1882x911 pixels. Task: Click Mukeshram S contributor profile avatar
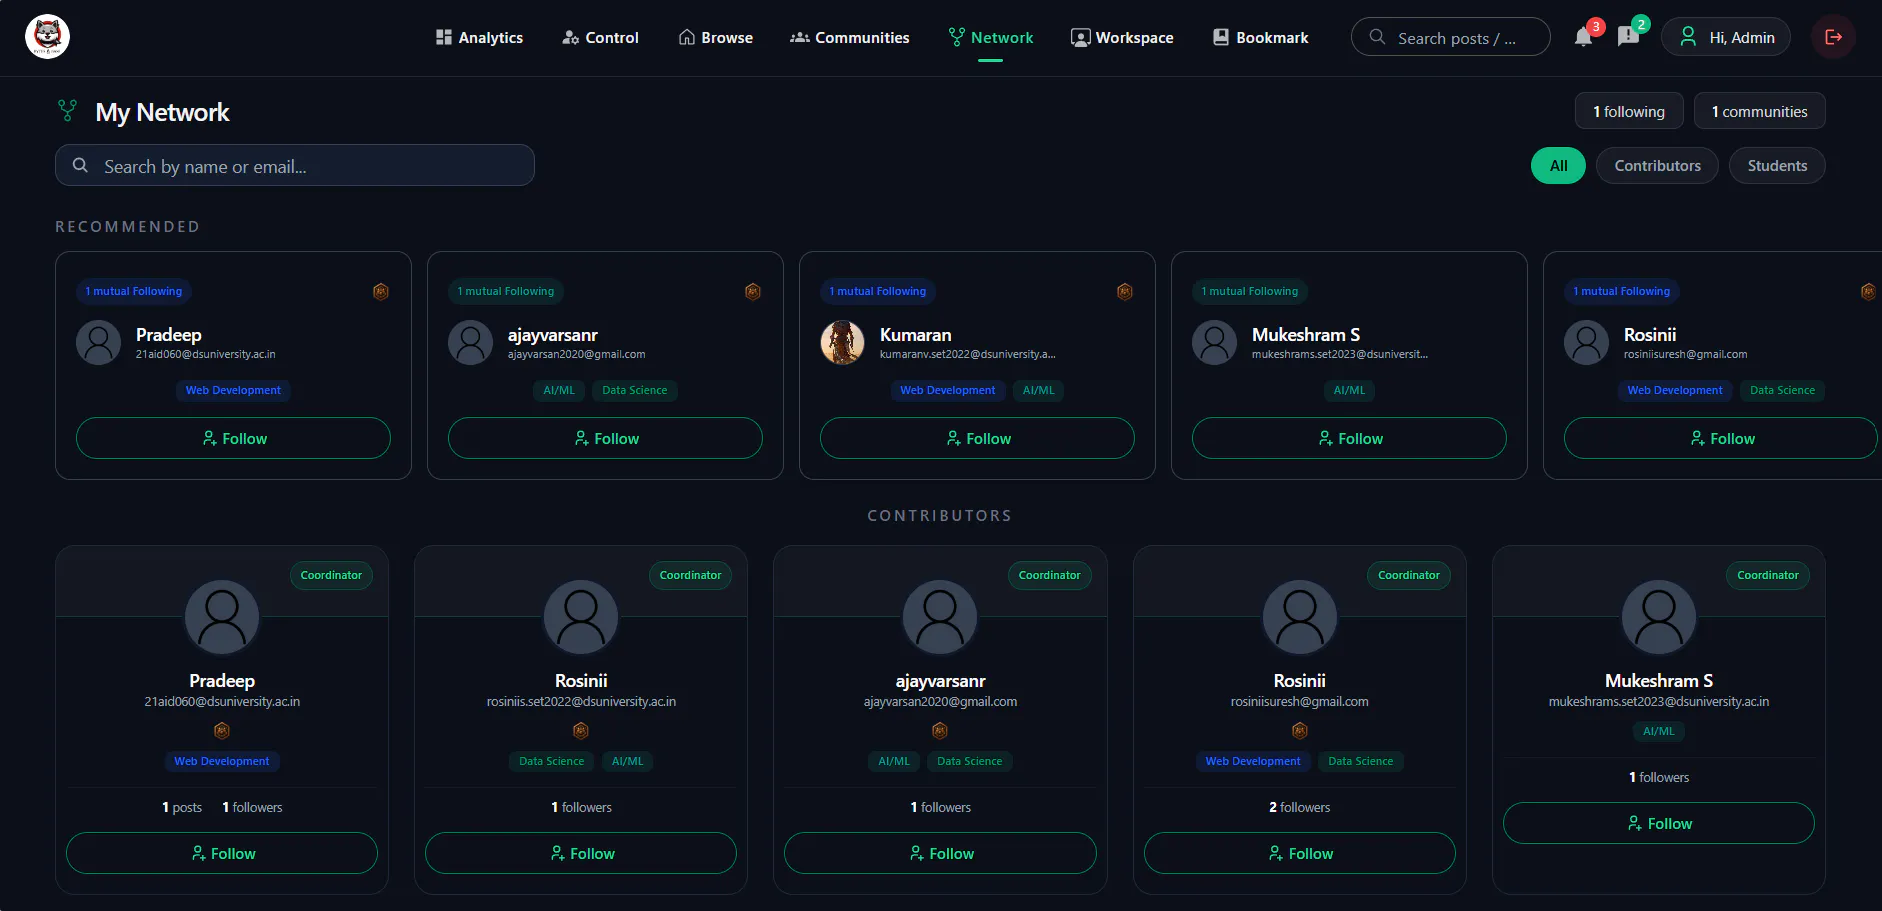coord(1659,617)
